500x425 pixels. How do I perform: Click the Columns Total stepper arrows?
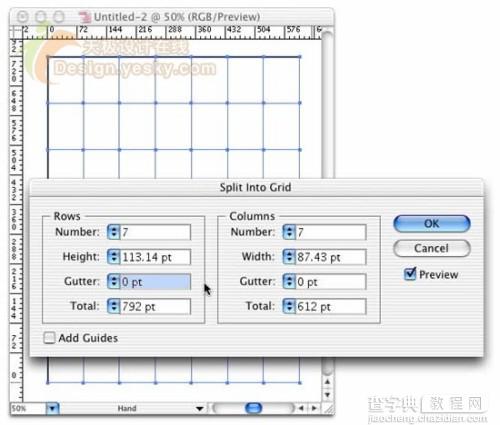[x=289, y=306]
